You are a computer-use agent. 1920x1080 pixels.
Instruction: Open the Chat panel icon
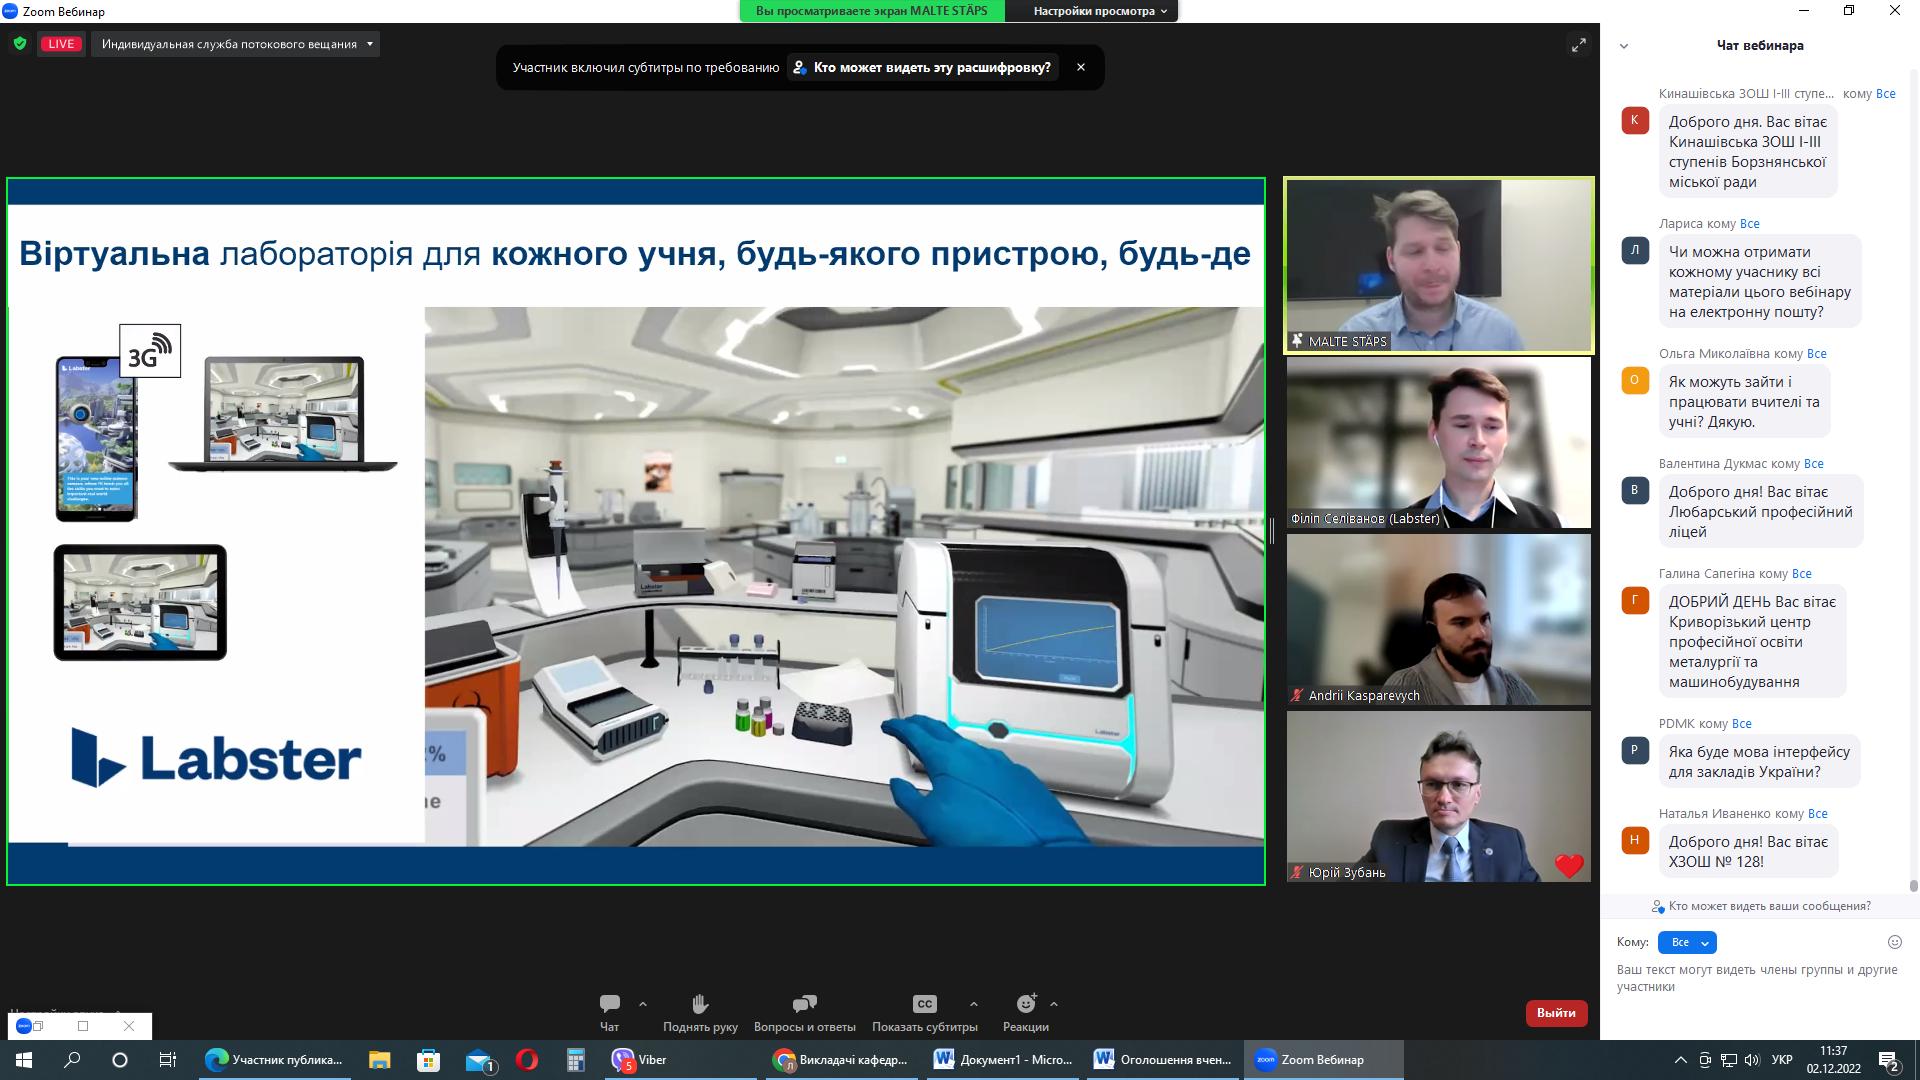(609, 1004)
